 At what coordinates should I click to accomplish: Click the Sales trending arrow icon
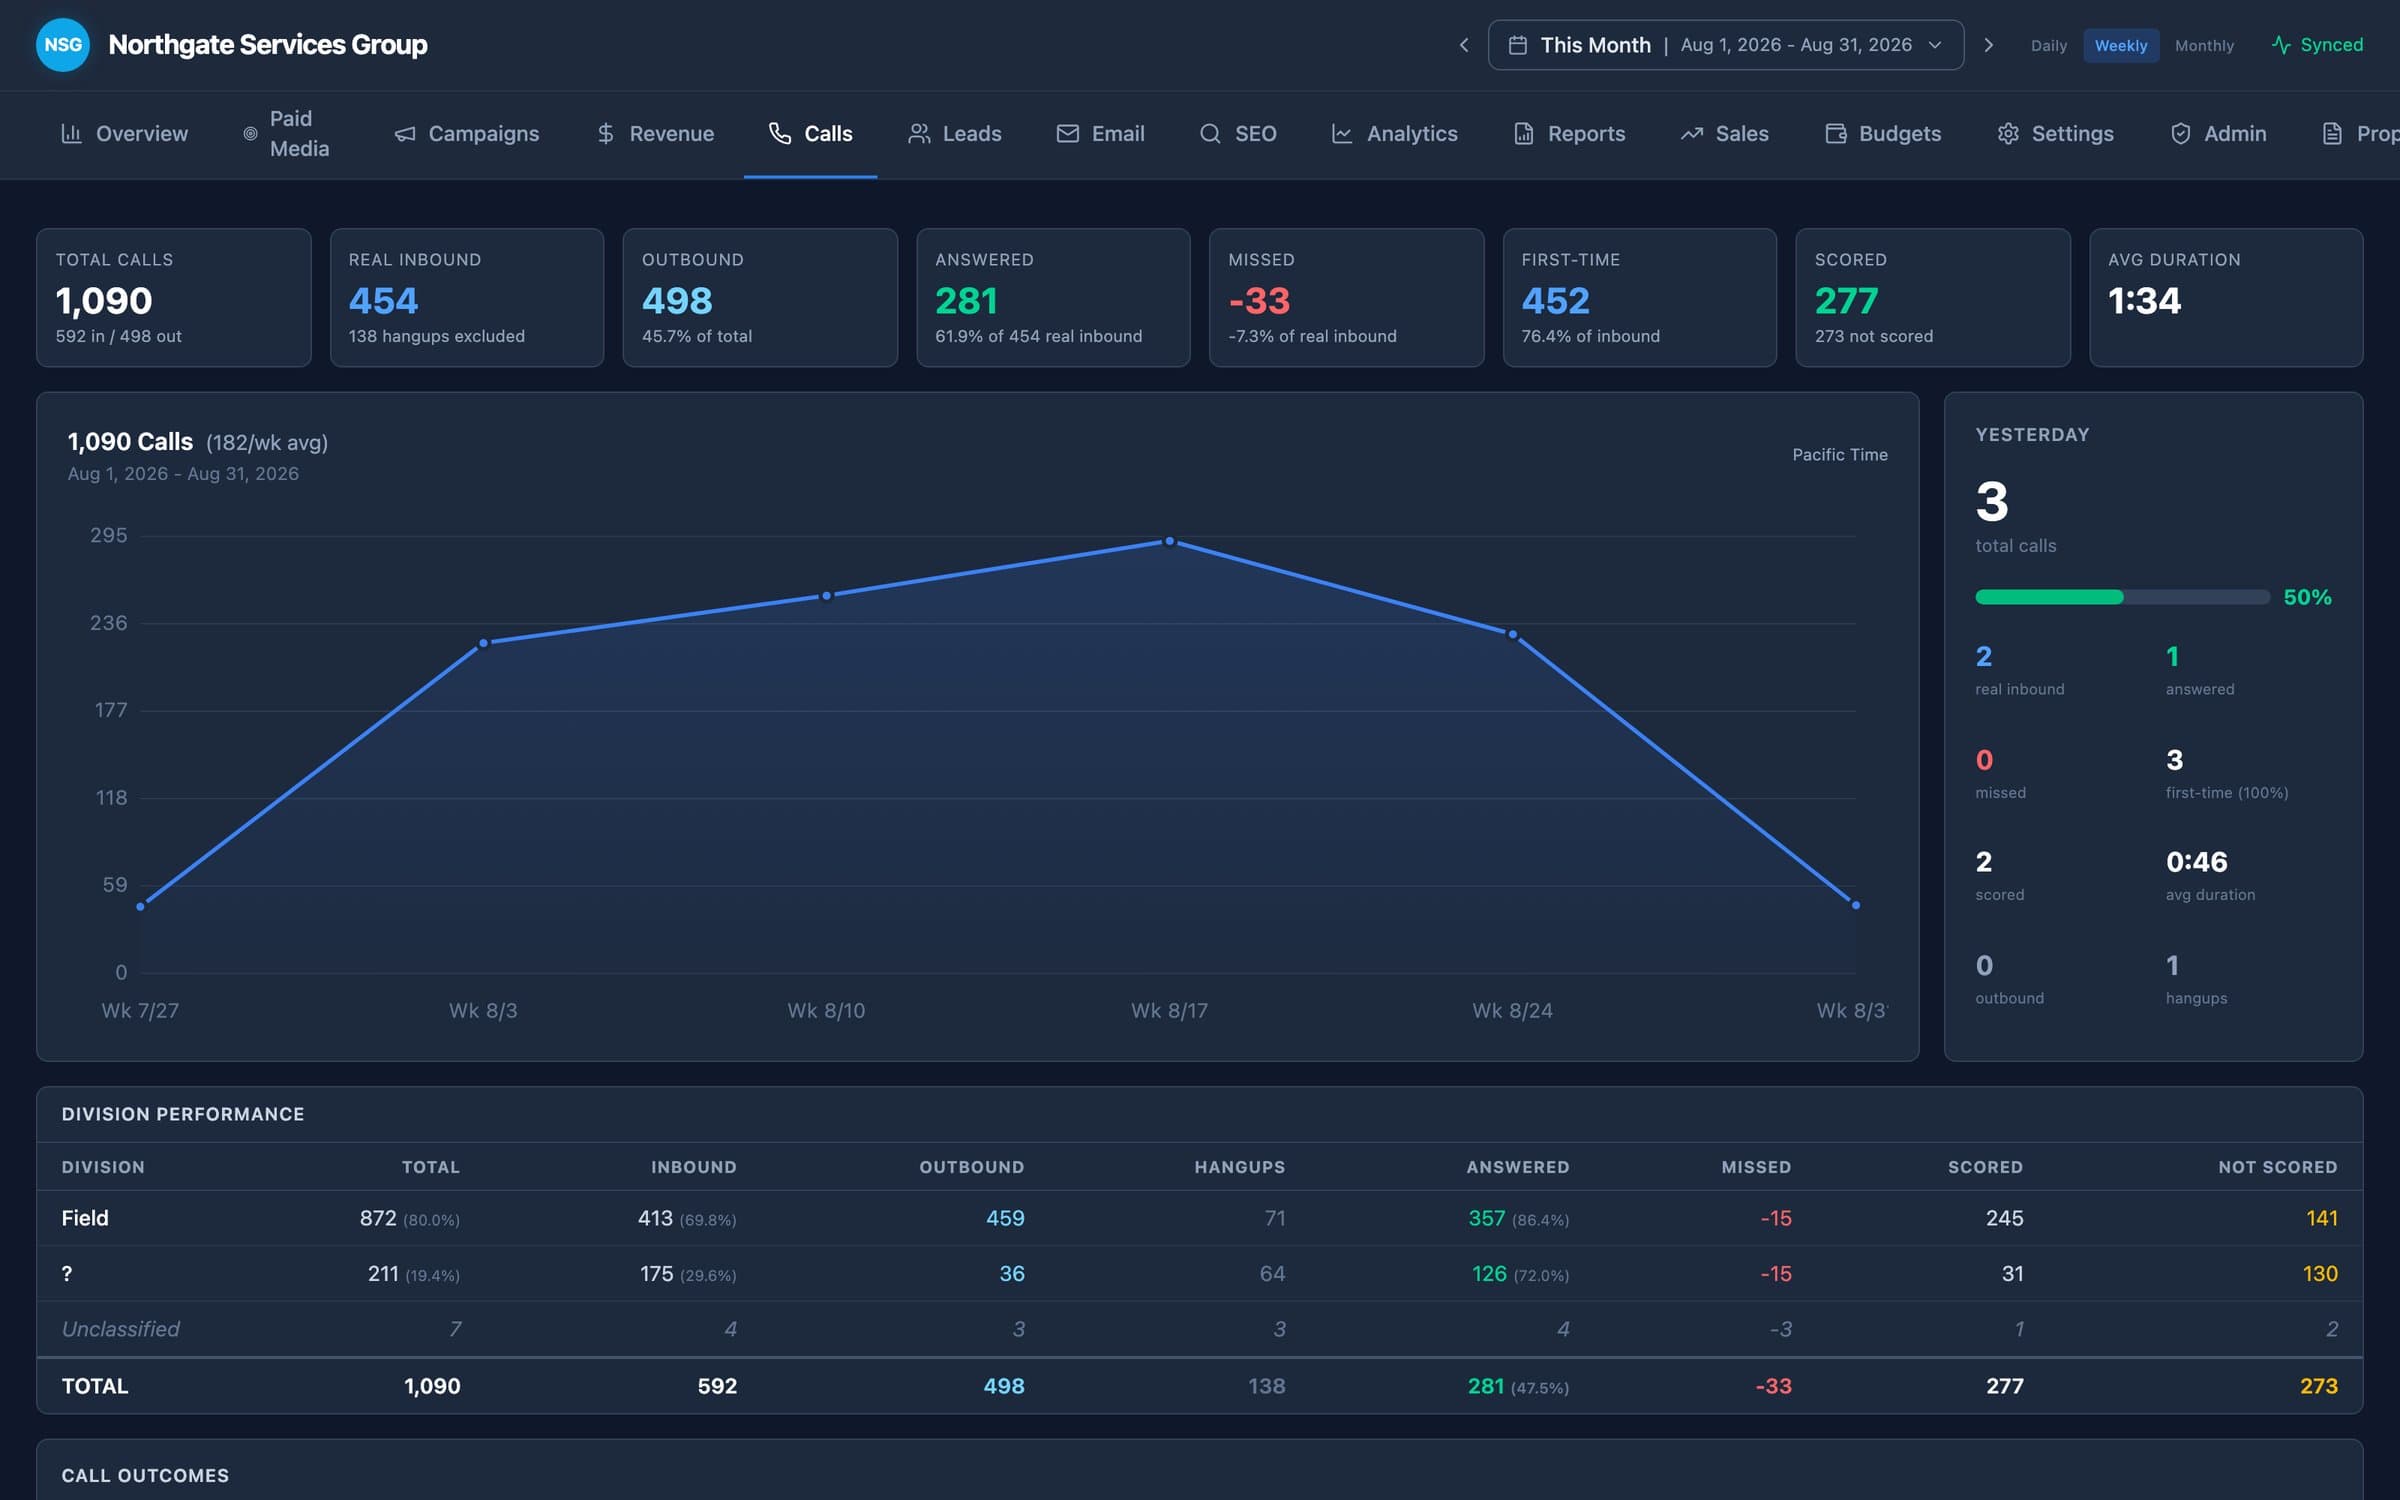point(1691,133)
